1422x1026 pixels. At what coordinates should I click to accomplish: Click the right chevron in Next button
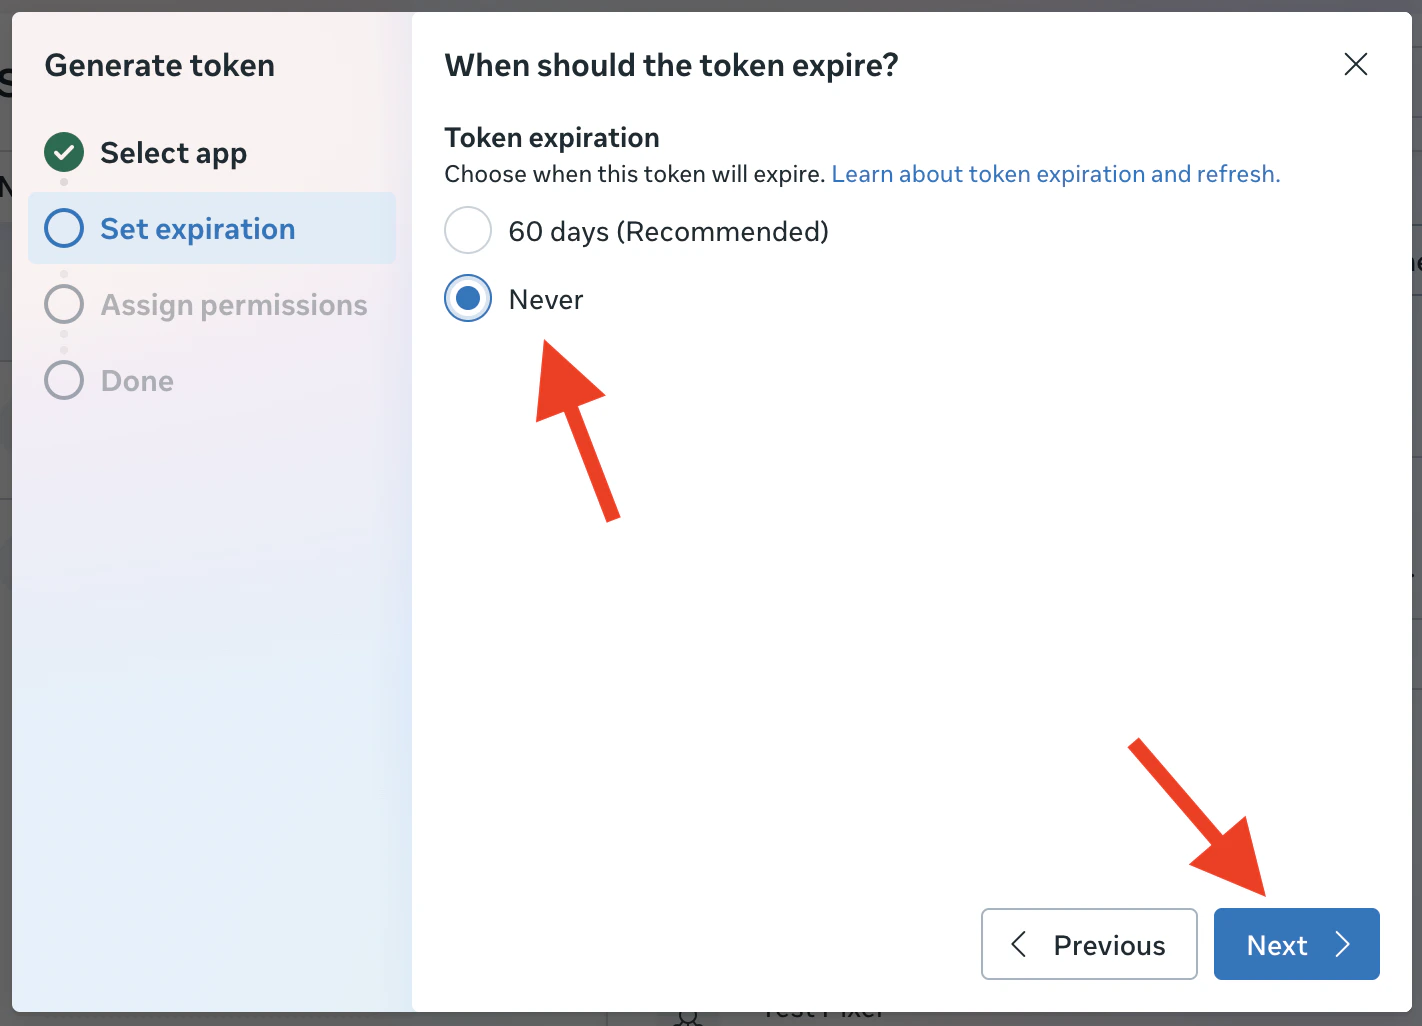click(x=1344, y=944)
